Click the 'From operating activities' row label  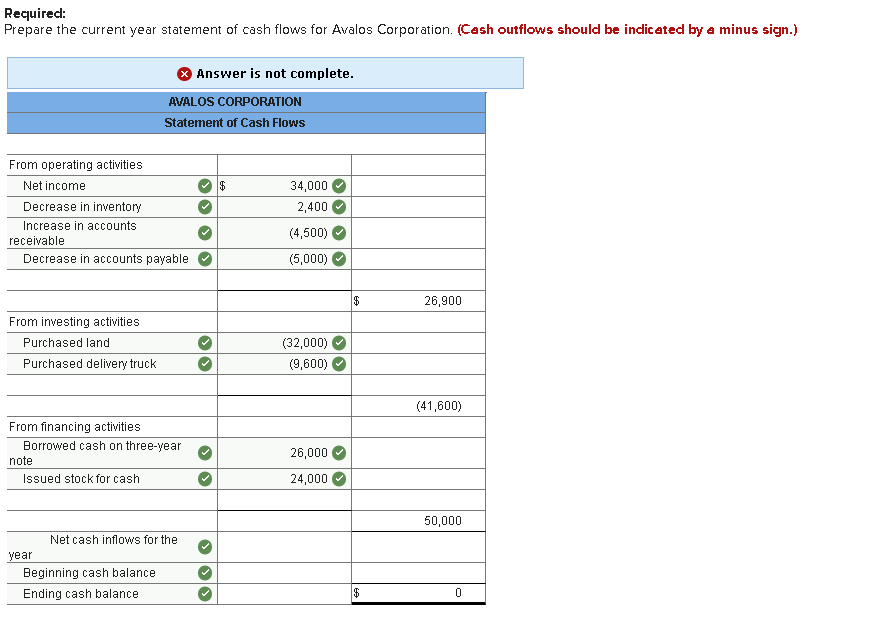pos(76,165)
